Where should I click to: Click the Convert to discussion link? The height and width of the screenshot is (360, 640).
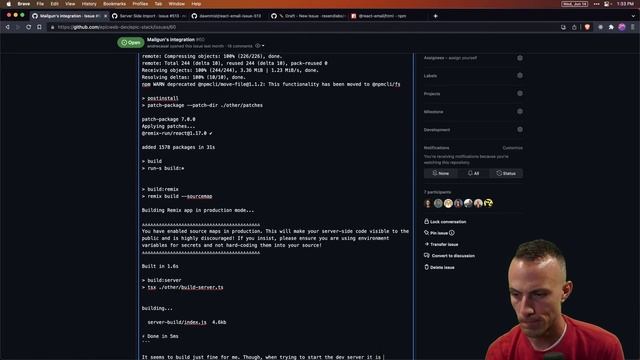pos(453,256)
